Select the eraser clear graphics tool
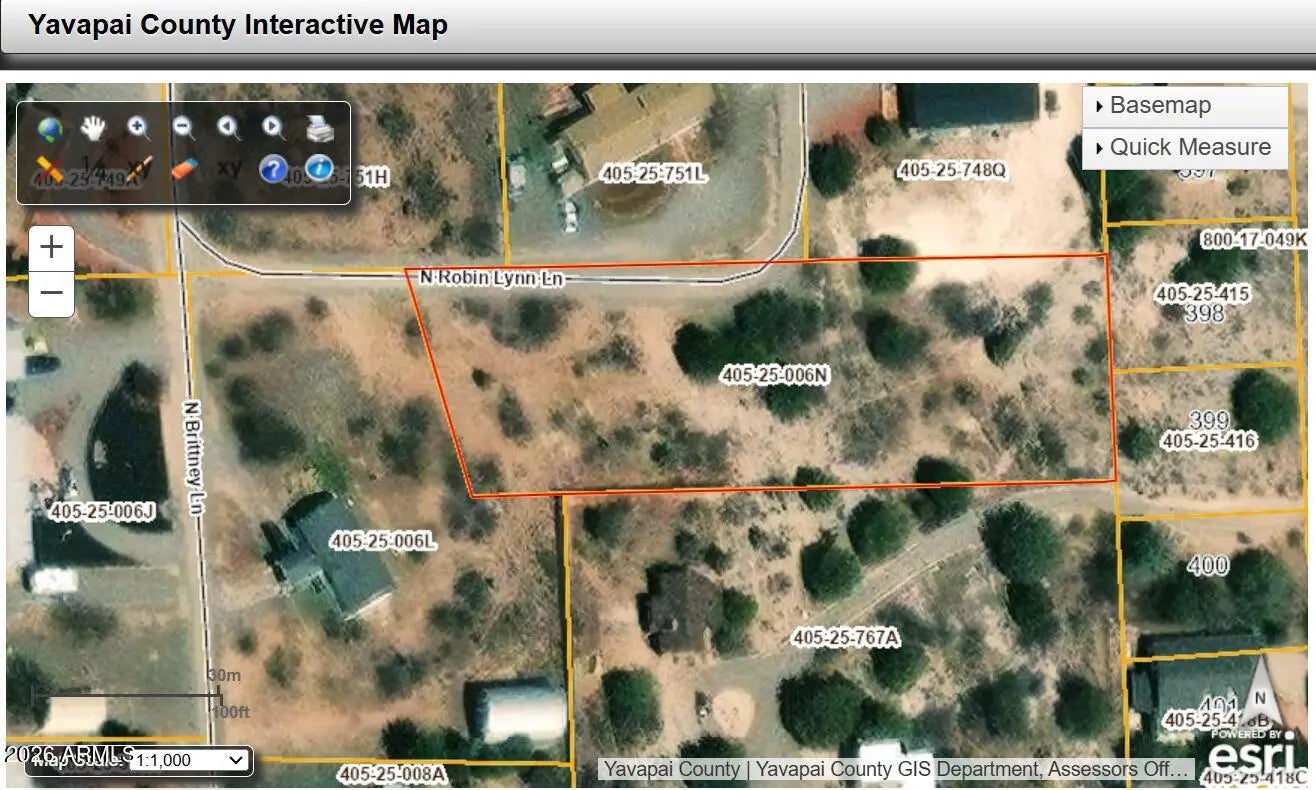 184,168
